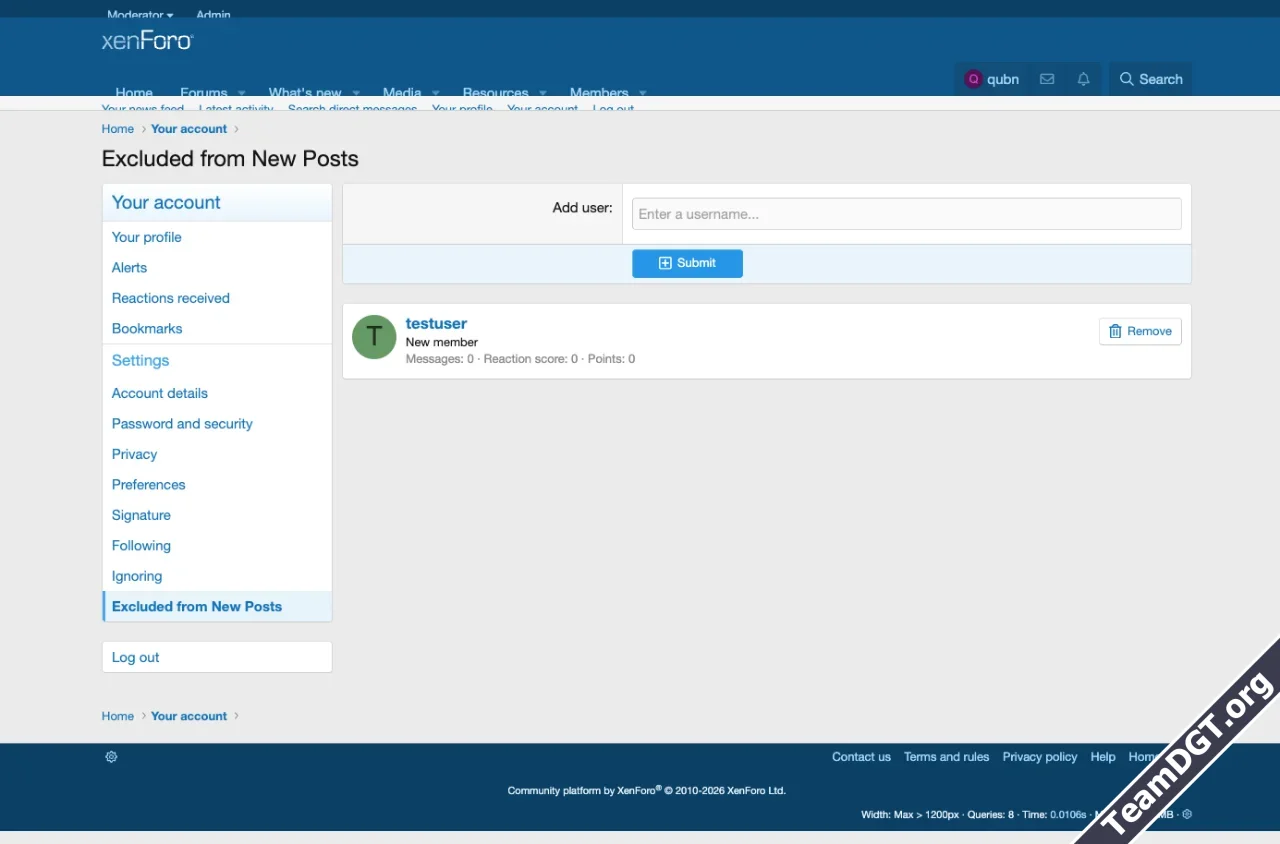The height and width of the screenshot is (844, 1280).
Task: Open Privacy settings in the sidebar
Action: (135, 454)
